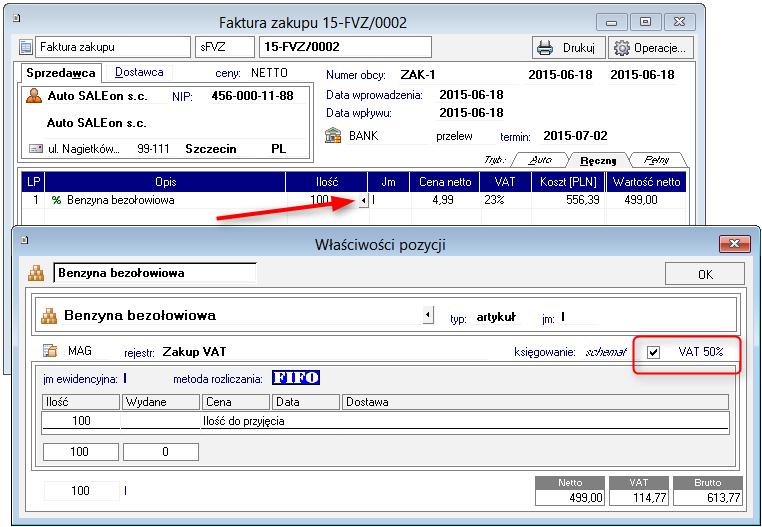Click the percent icon in the Benzyna bezołowiowa row
Screen dimensions: 762x527
point(56,200)
